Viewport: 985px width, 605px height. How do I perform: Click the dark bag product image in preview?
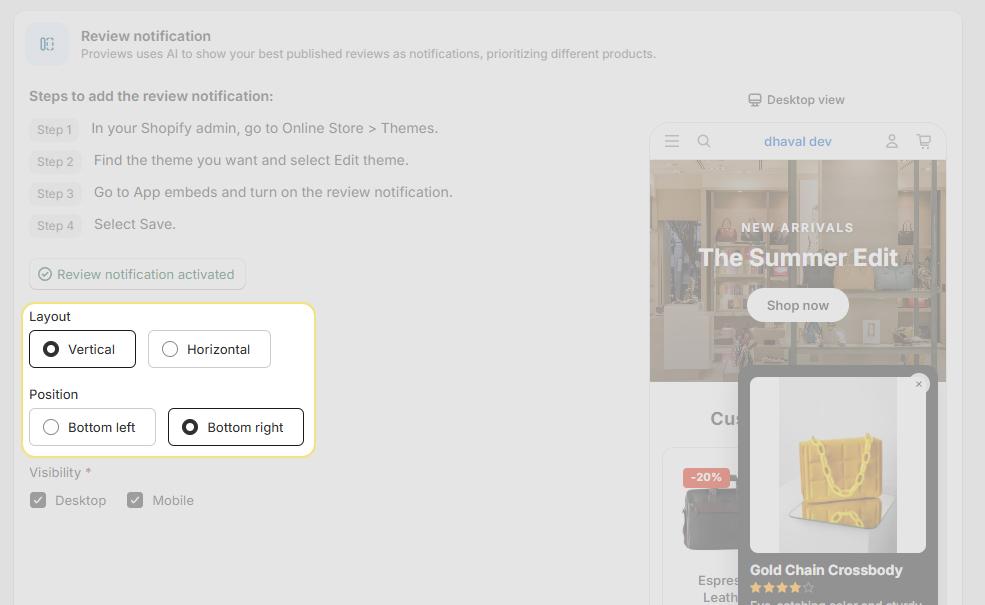pyautogui.click(x=711, y=515)
